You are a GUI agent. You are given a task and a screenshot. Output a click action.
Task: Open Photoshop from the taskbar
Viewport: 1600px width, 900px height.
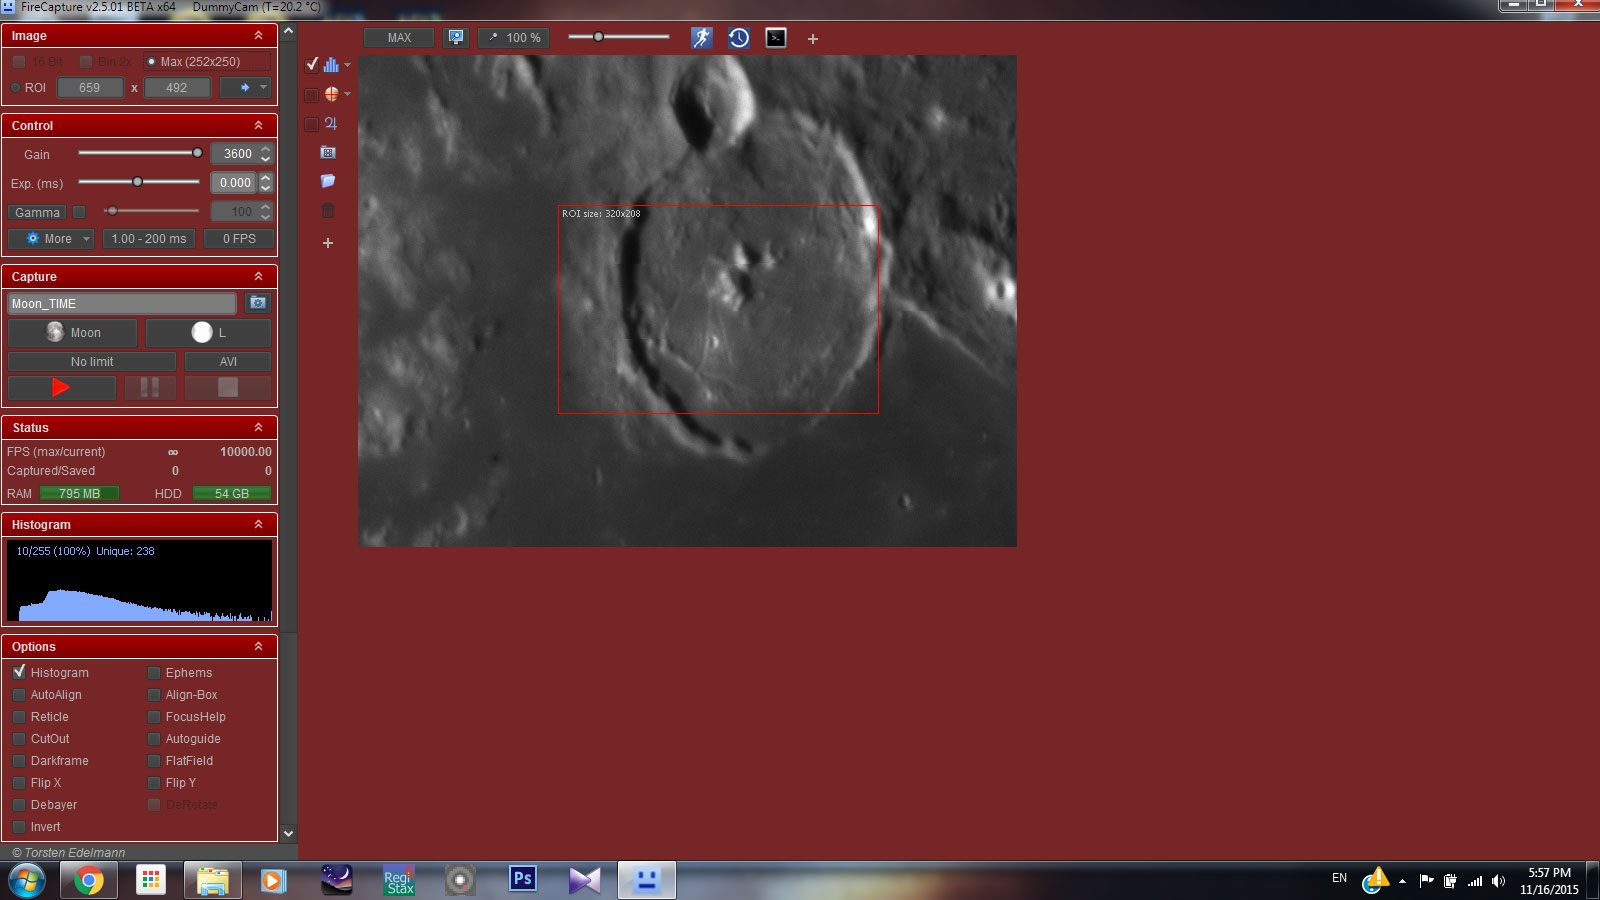tap(522, 879)
